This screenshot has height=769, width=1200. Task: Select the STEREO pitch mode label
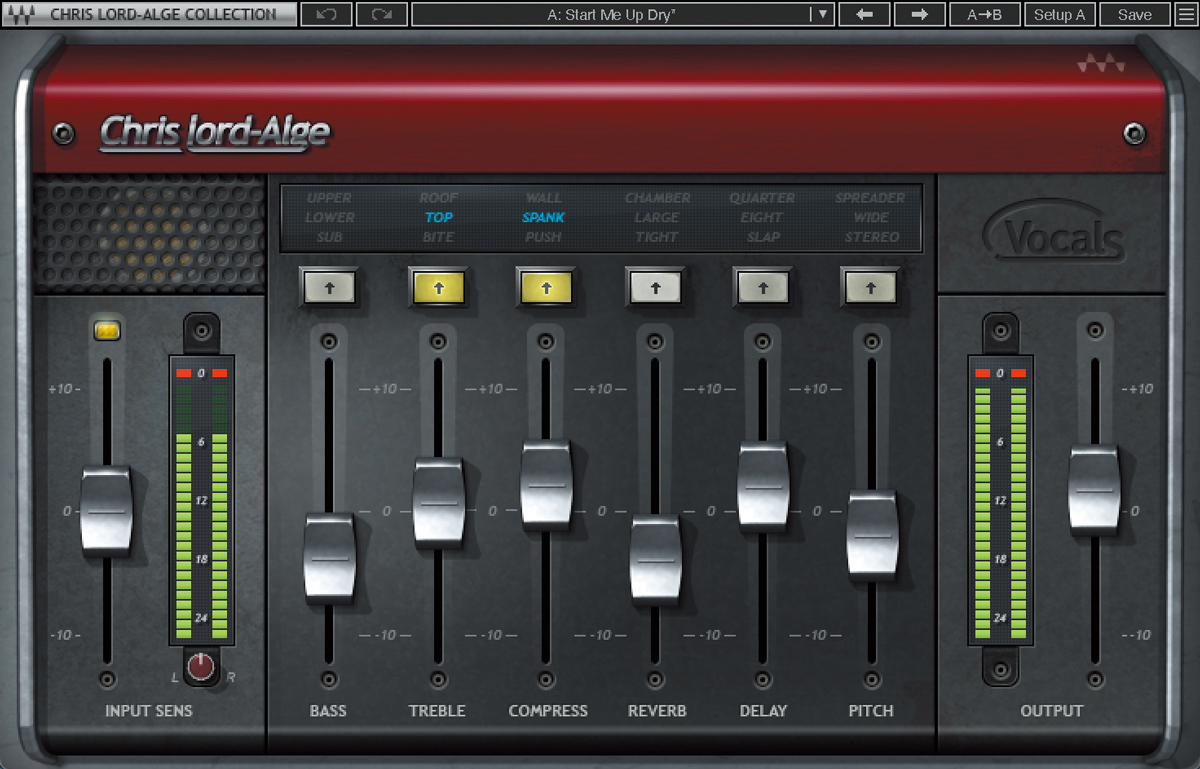pos(870,237)
